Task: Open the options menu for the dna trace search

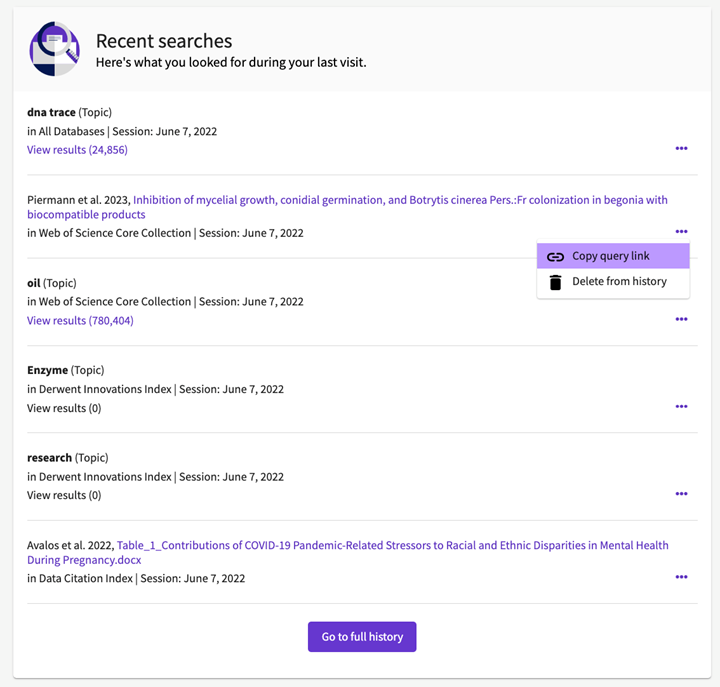Action: pyautogui.click(x=681, y=148)
